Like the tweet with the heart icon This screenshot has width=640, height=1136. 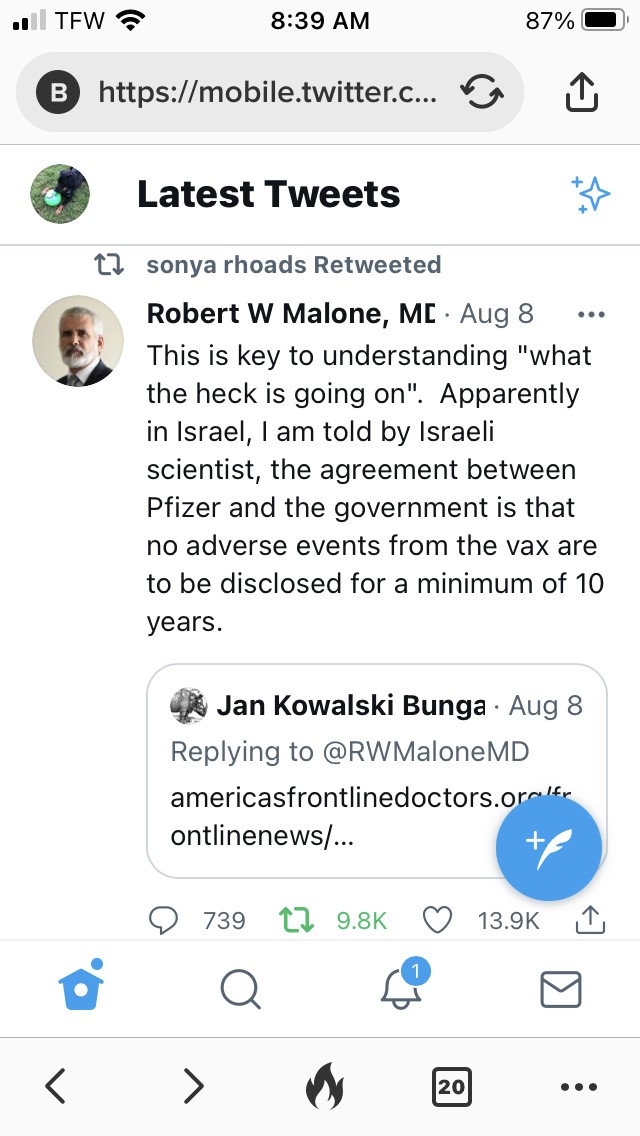pyautogui.click(x=437, y=919)
